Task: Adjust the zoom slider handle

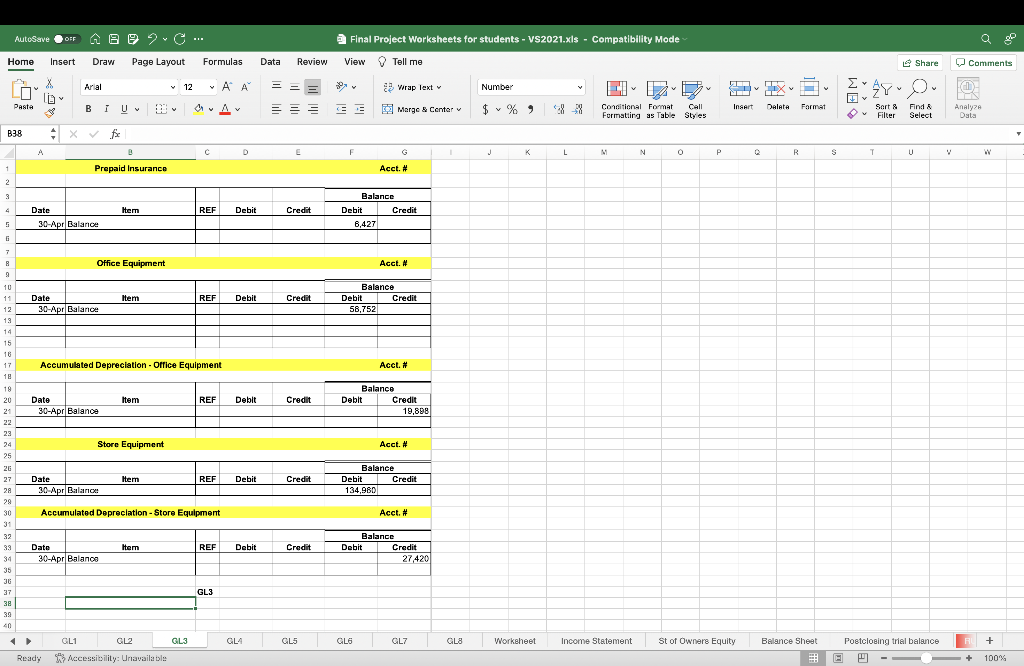Action: pos(925,658)
